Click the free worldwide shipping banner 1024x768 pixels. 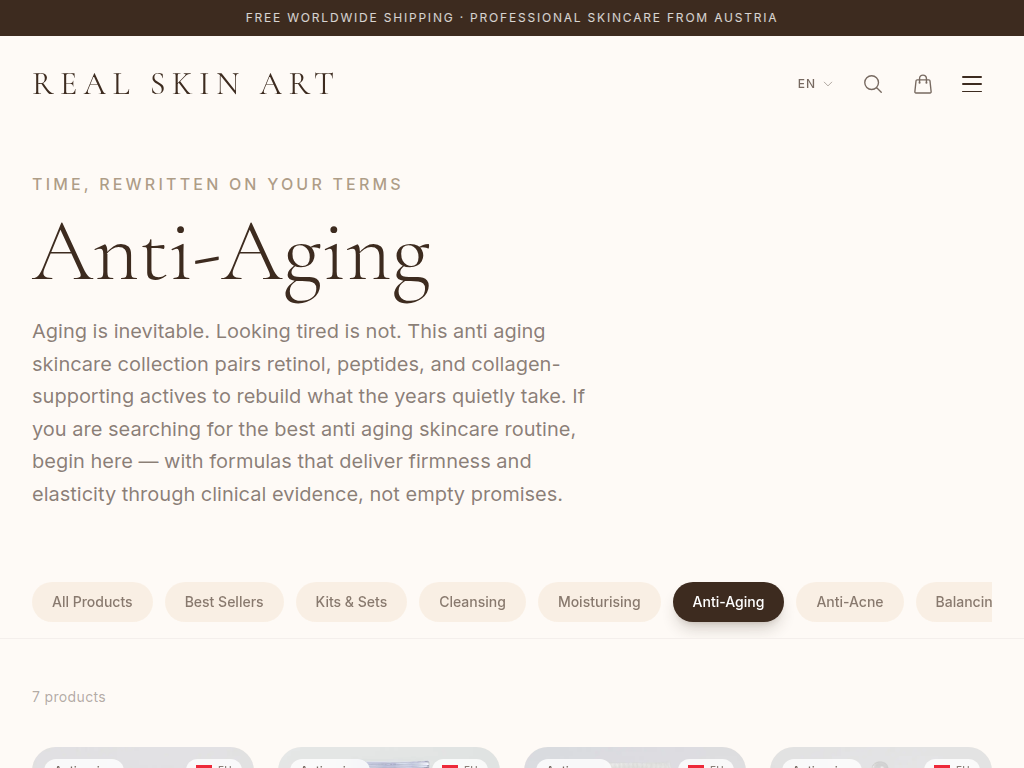511,18
